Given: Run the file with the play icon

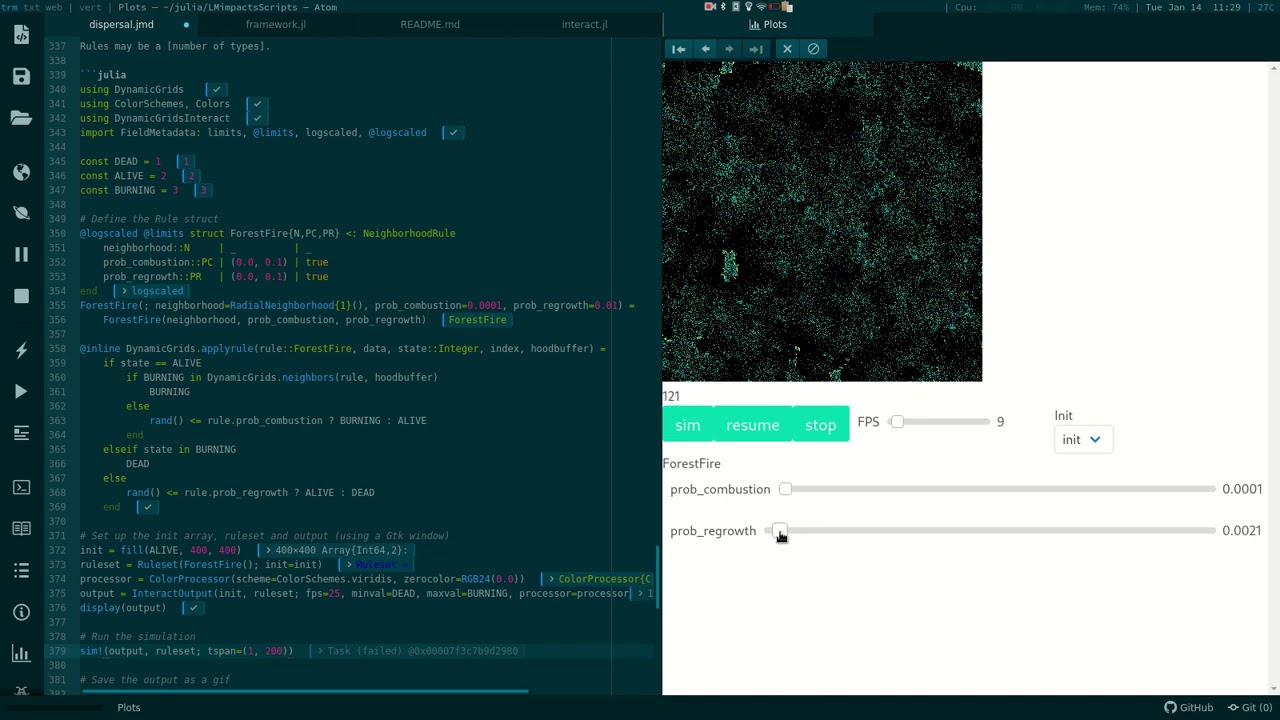Looking at the screenshot, I should click(x=21, y=391).
